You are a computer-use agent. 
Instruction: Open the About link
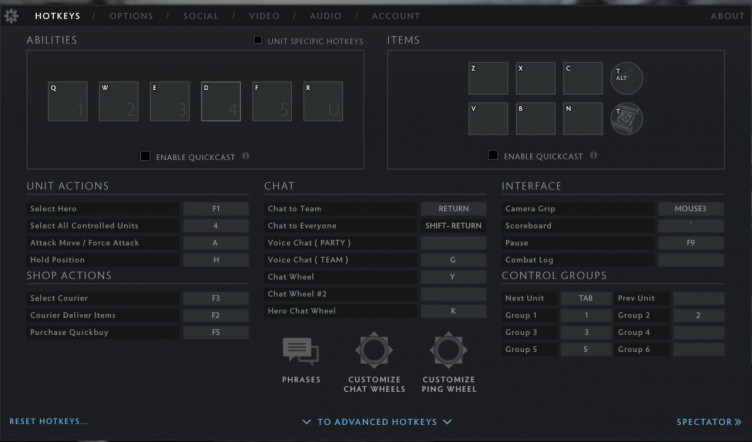[727, 16]
